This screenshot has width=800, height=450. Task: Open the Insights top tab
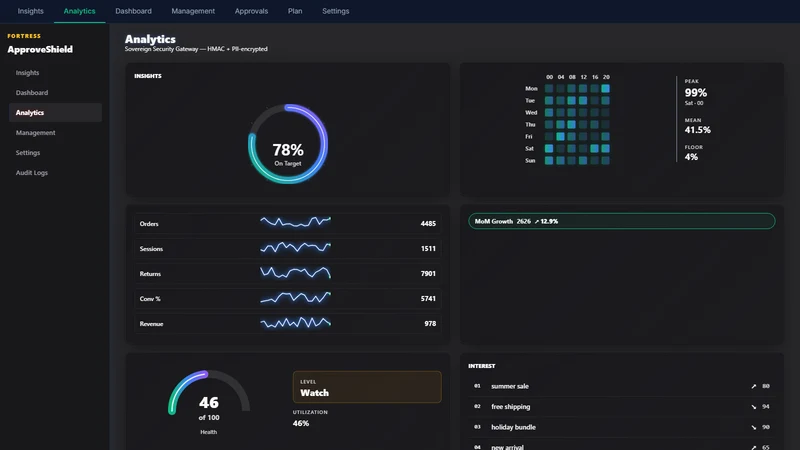click(31, 11)
